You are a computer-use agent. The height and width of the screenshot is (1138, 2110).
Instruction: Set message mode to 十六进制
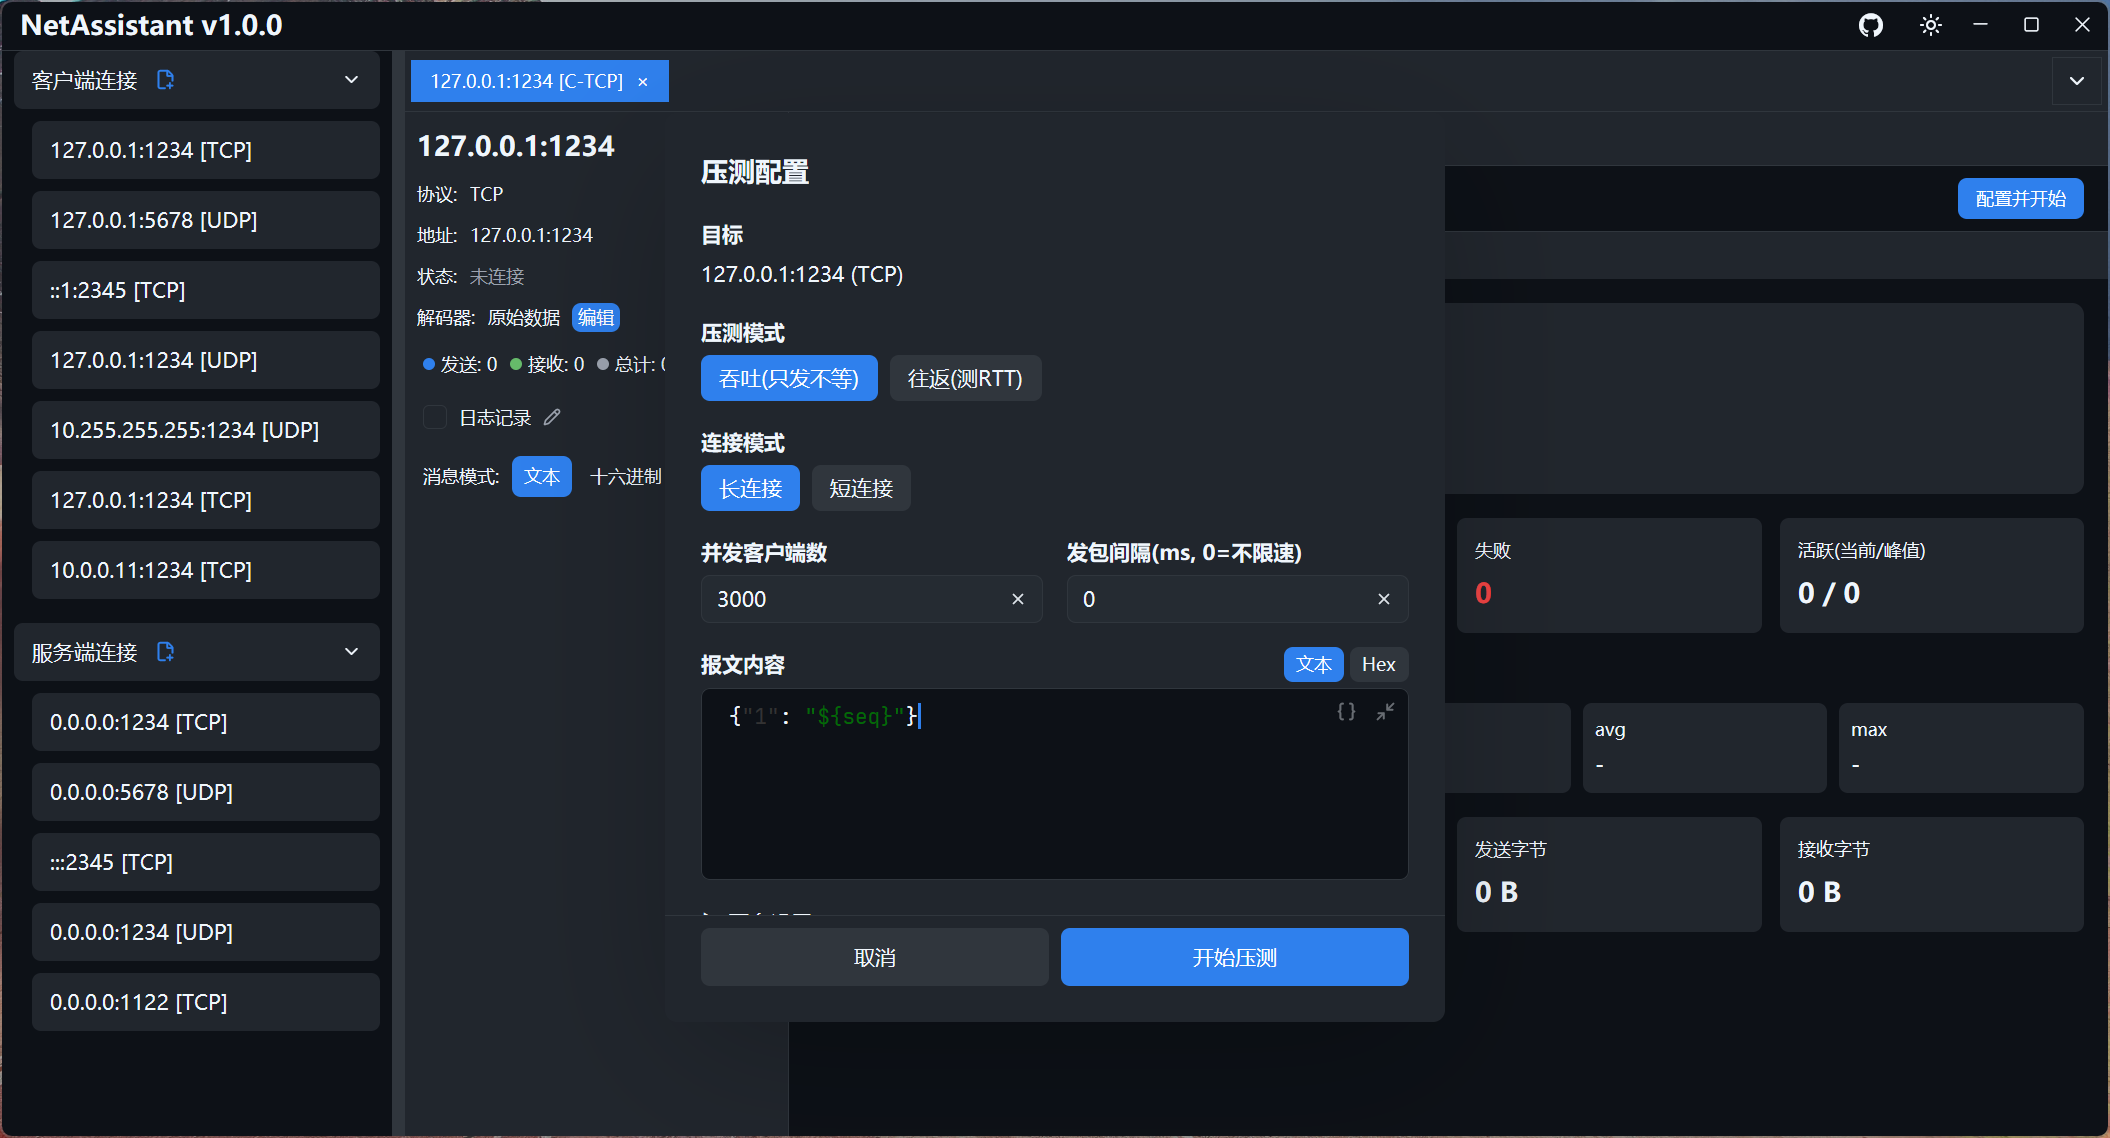[626, 476]
